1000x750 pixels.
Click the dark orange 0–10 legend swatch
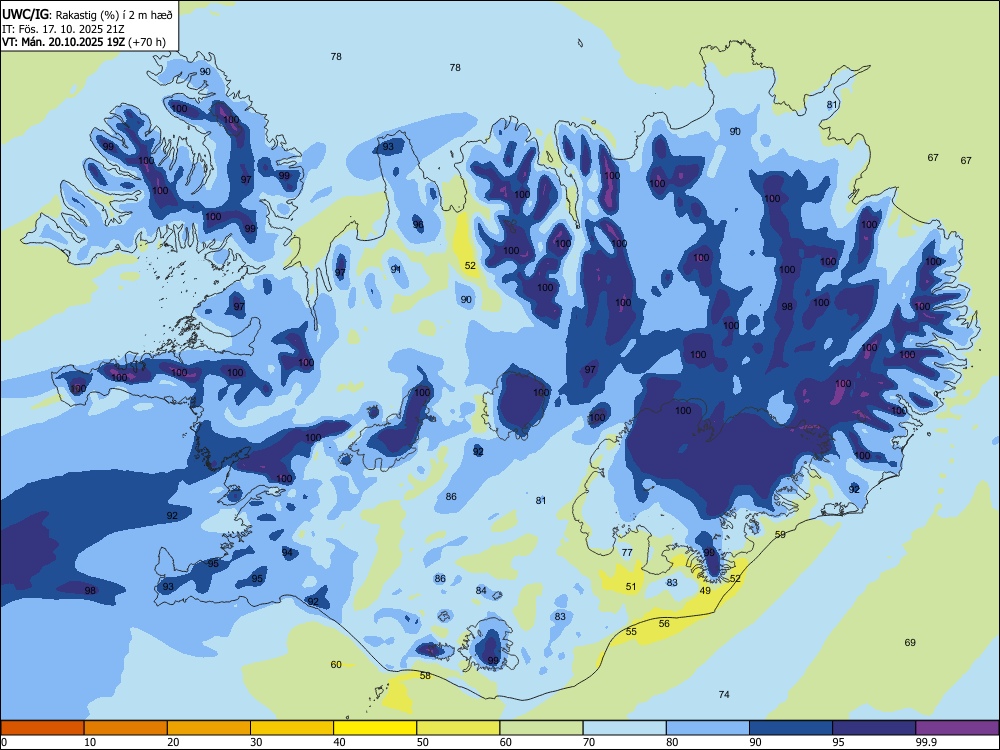coord(42,728)
